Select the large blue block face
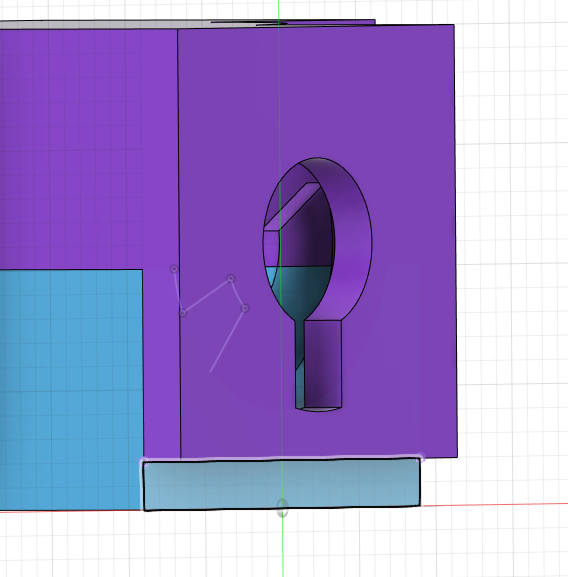The height and width of the screenshot is (577, 568). click(71, 390)
